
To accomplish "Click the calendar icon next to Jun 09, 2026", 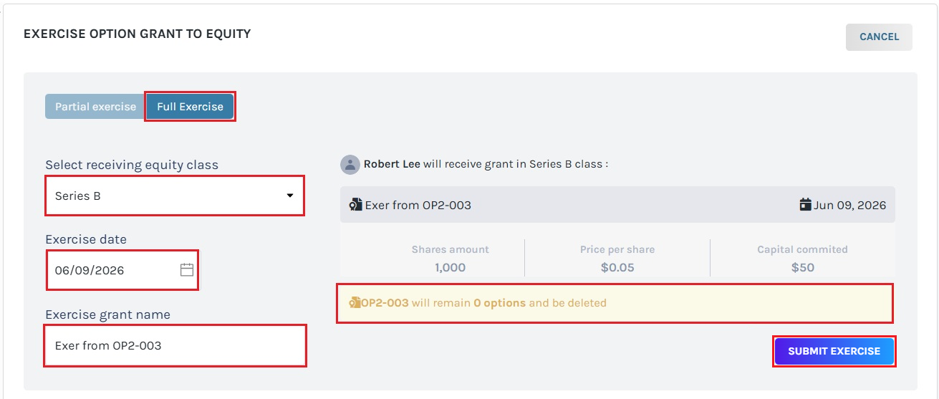I will click(x=805, y=205).
